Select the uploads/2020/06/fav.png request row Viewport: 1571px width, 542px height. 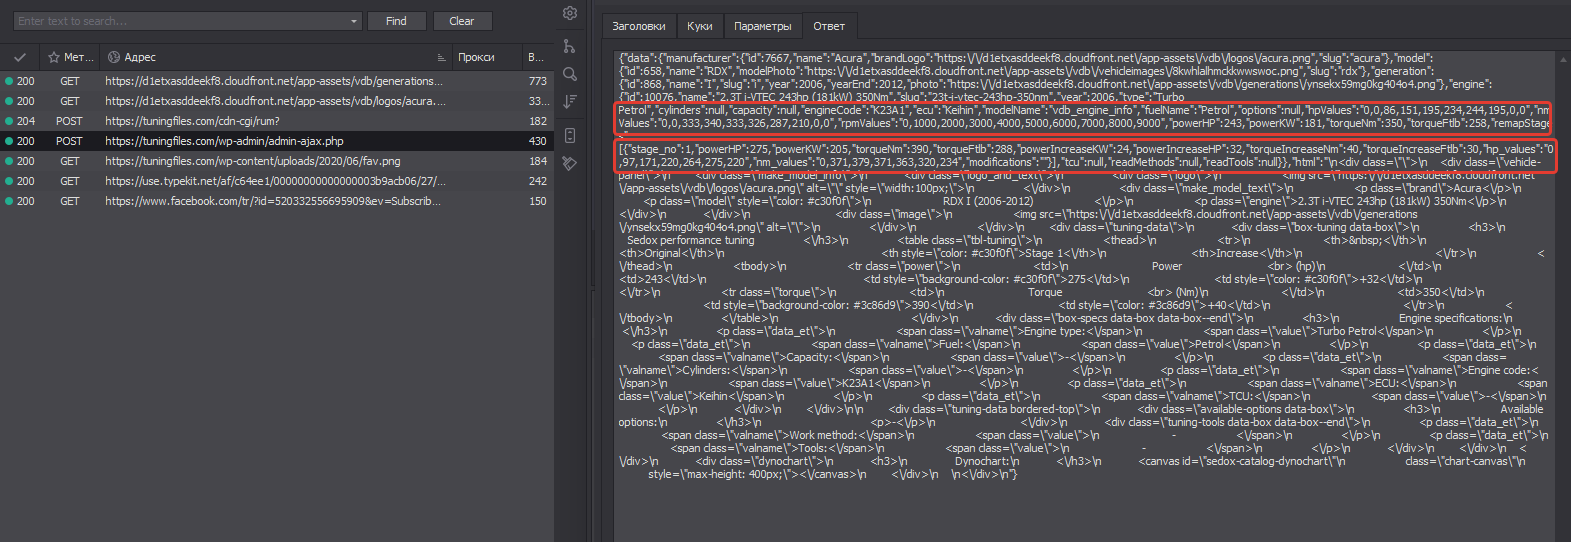pos(277,161)
